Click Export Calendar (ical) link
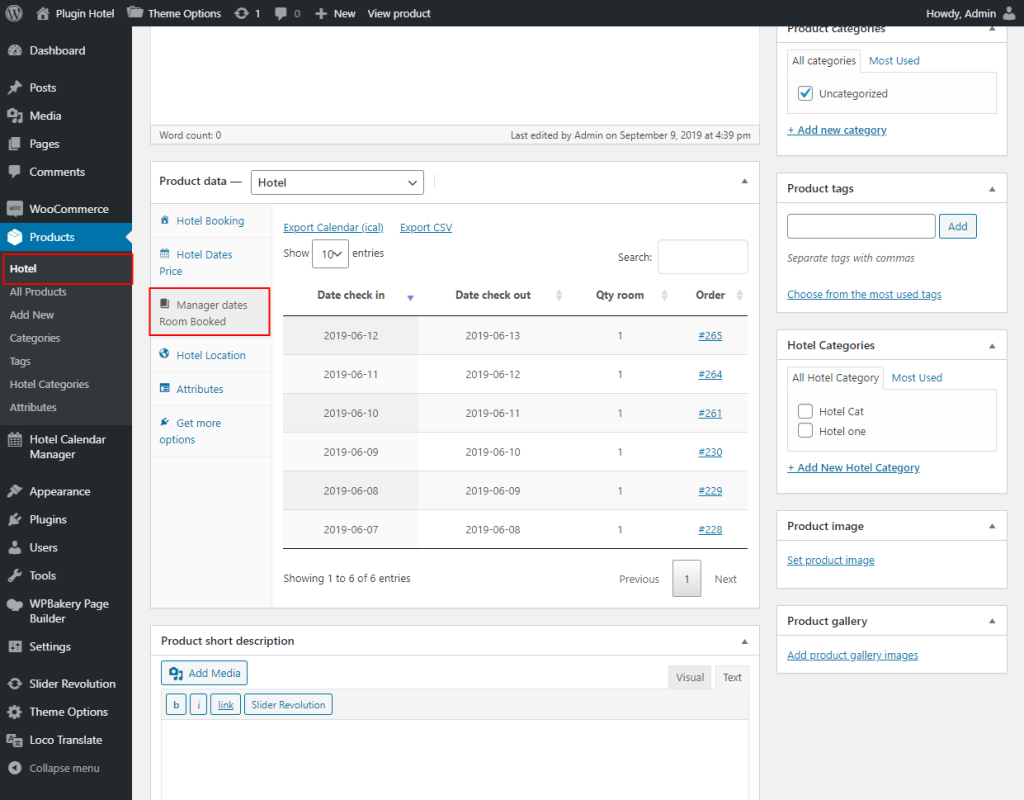 [x=333, y=227]
